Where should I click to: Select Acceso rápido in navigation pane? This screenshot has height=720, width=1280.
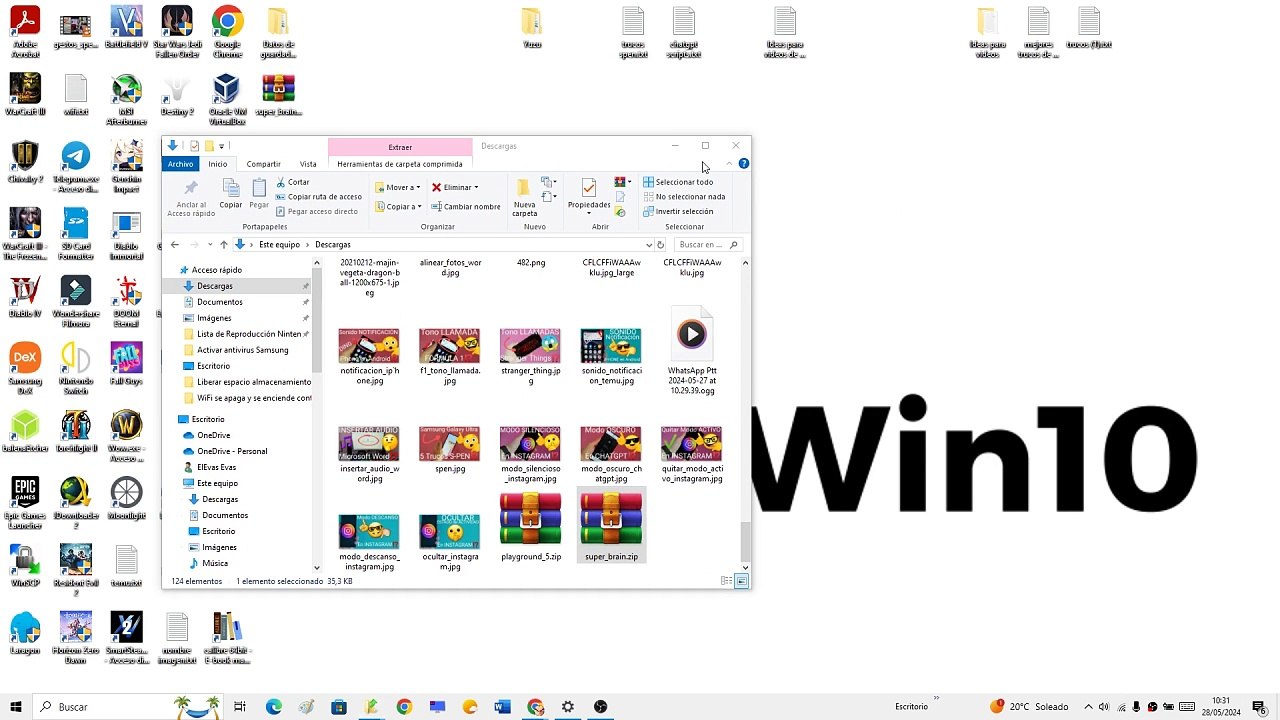pos(210,270)
